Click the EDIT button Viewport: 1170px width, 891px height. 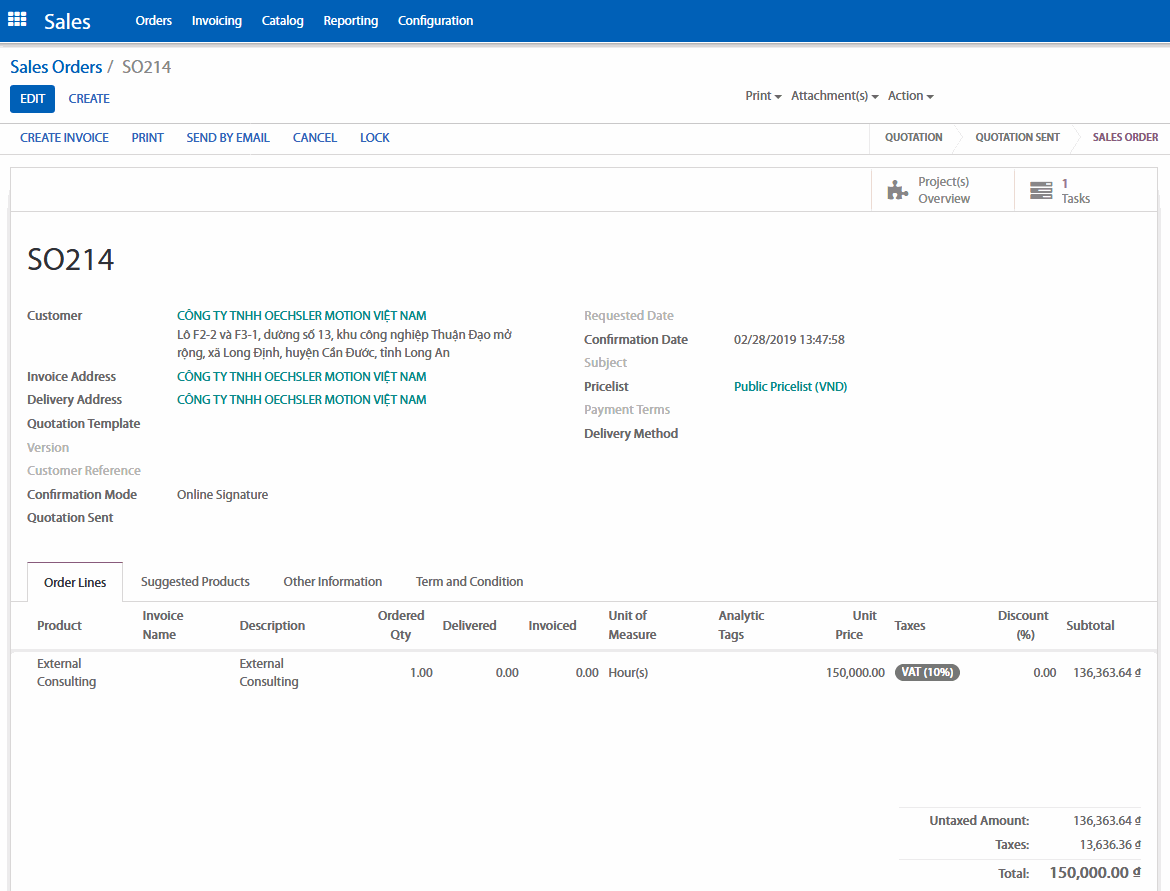pos(32,99)
